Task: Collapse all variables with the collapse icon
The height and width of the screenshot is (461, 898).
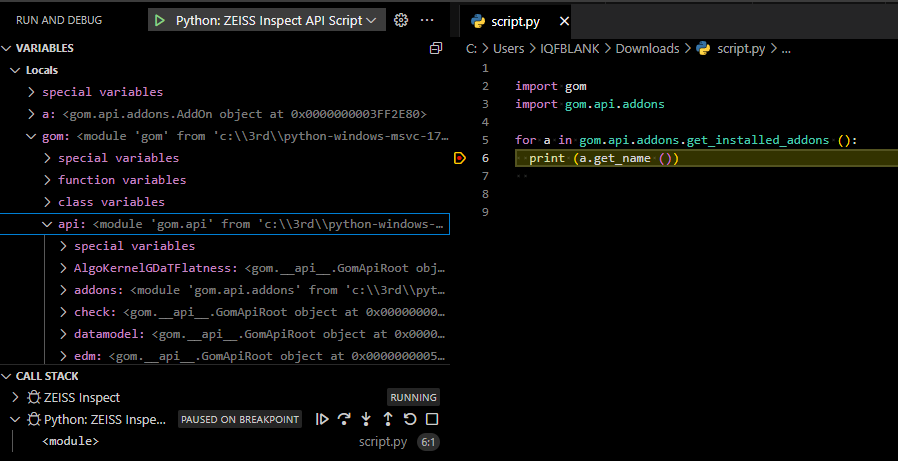Action: tap(435, 48)
